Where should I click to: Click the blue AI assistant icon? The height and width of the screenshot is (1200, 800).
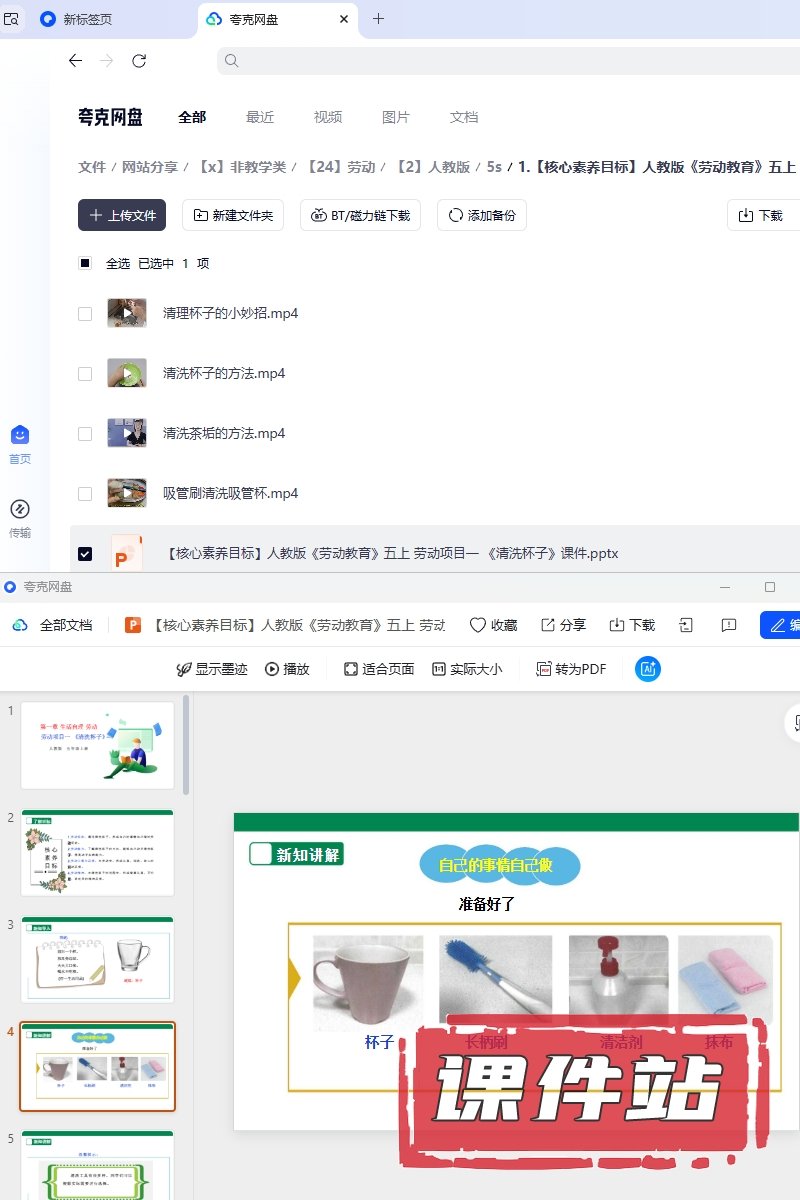(648, 669)
